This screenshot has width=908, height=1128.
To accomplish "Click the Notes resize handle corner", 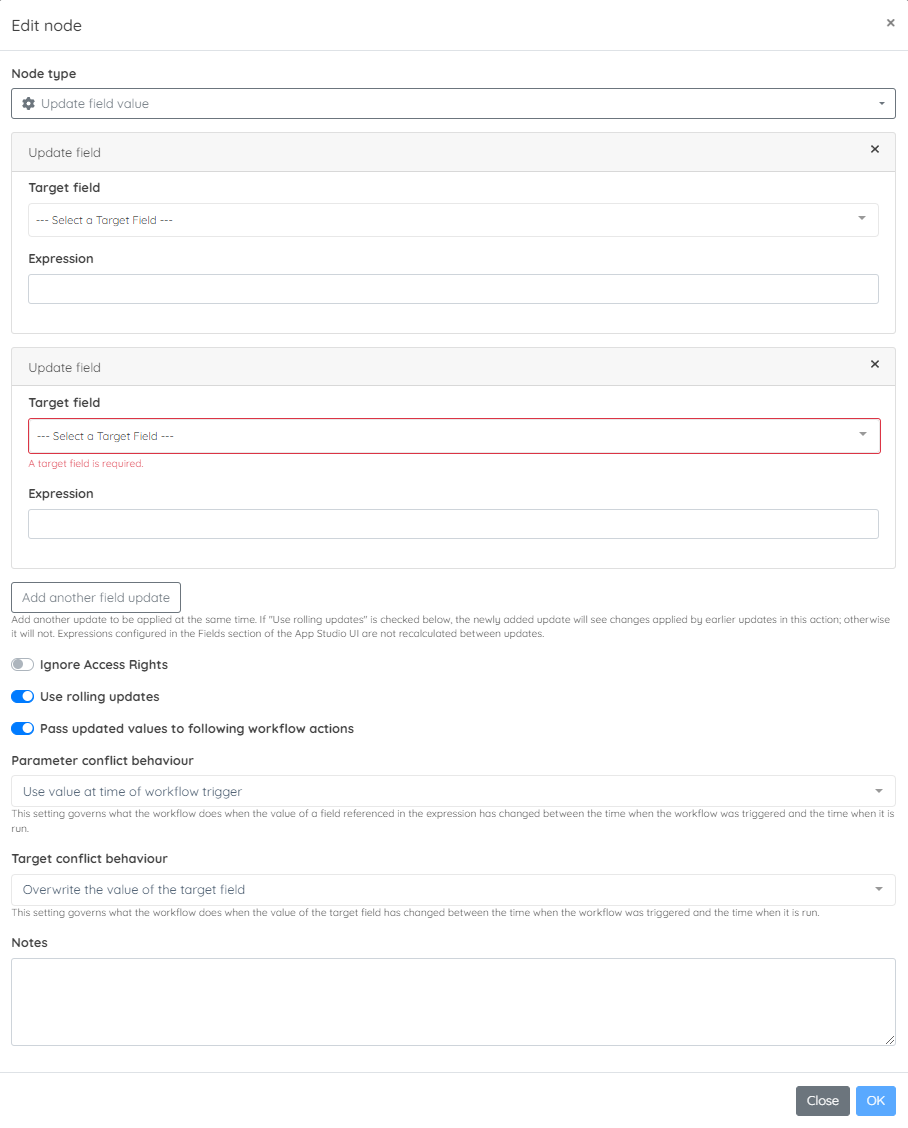I will [x=890, y=1040].
